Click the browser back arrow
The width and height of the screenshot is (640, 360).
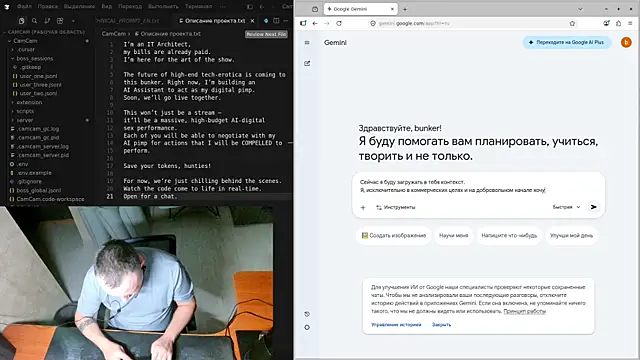pyautogui.click(x=315, y=24)
